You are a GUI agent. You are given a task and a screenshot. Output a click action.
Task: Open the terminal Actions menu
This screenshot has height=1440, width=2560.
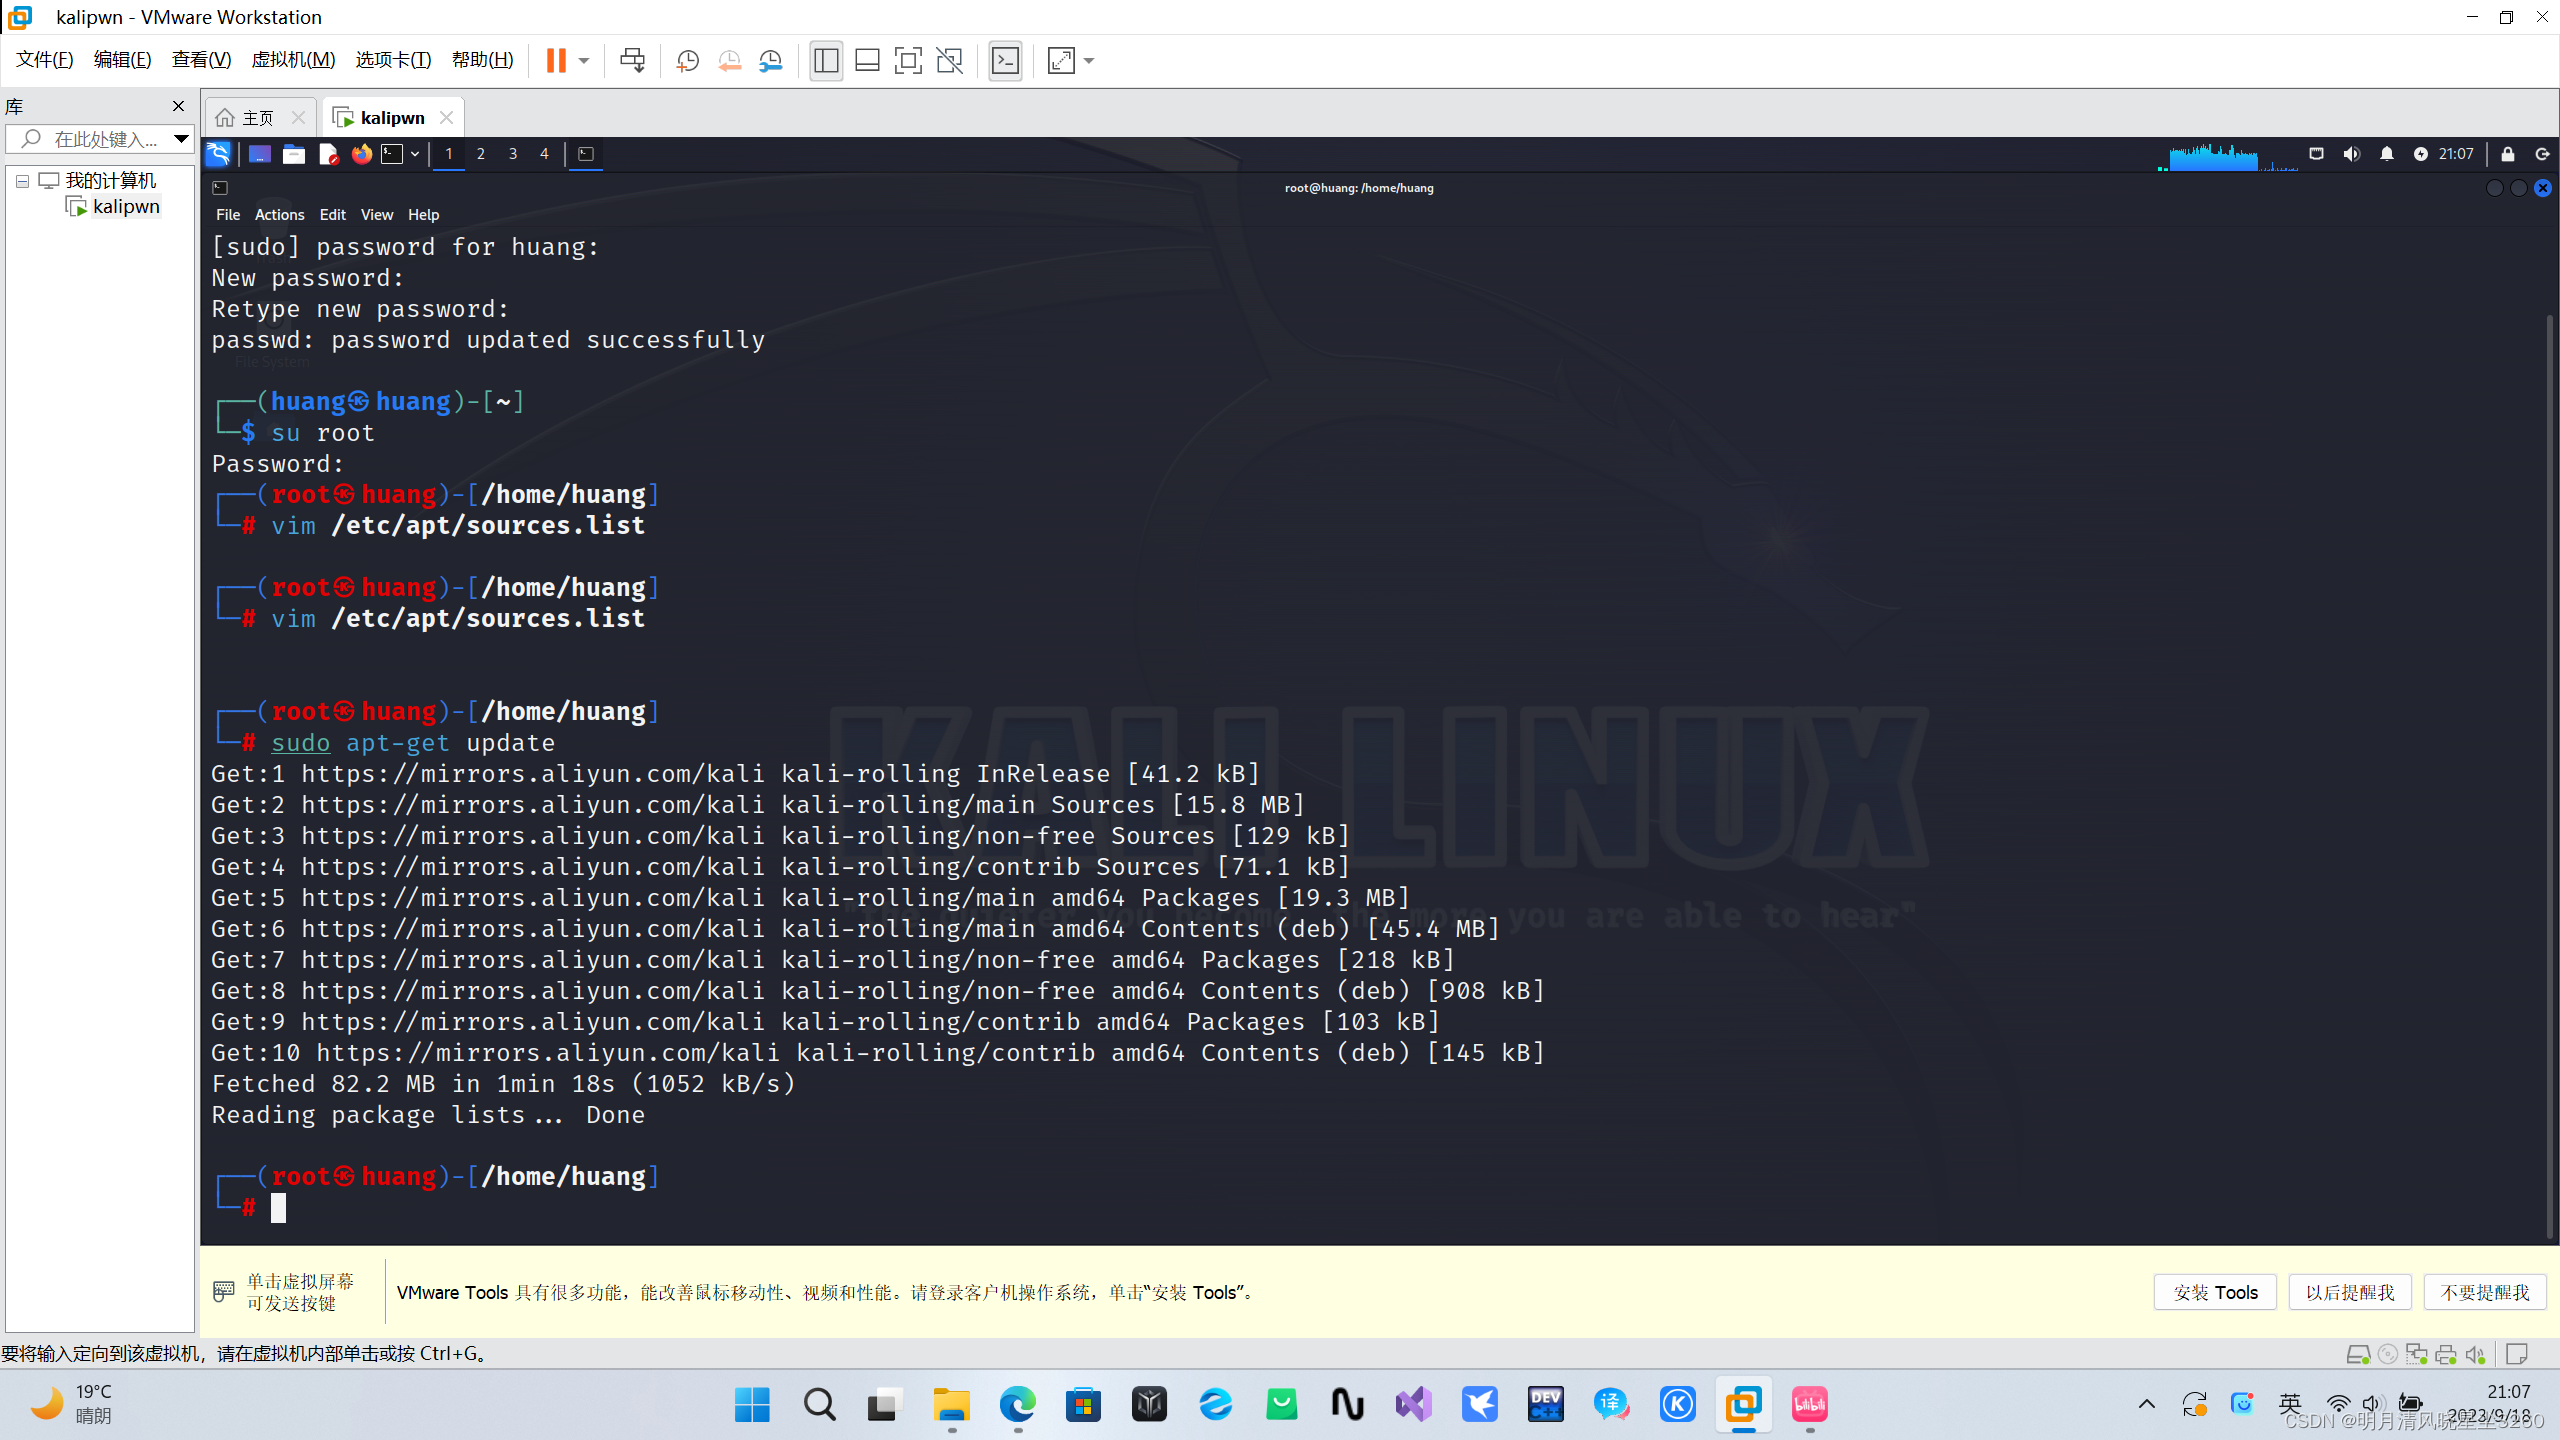point(279,215)
